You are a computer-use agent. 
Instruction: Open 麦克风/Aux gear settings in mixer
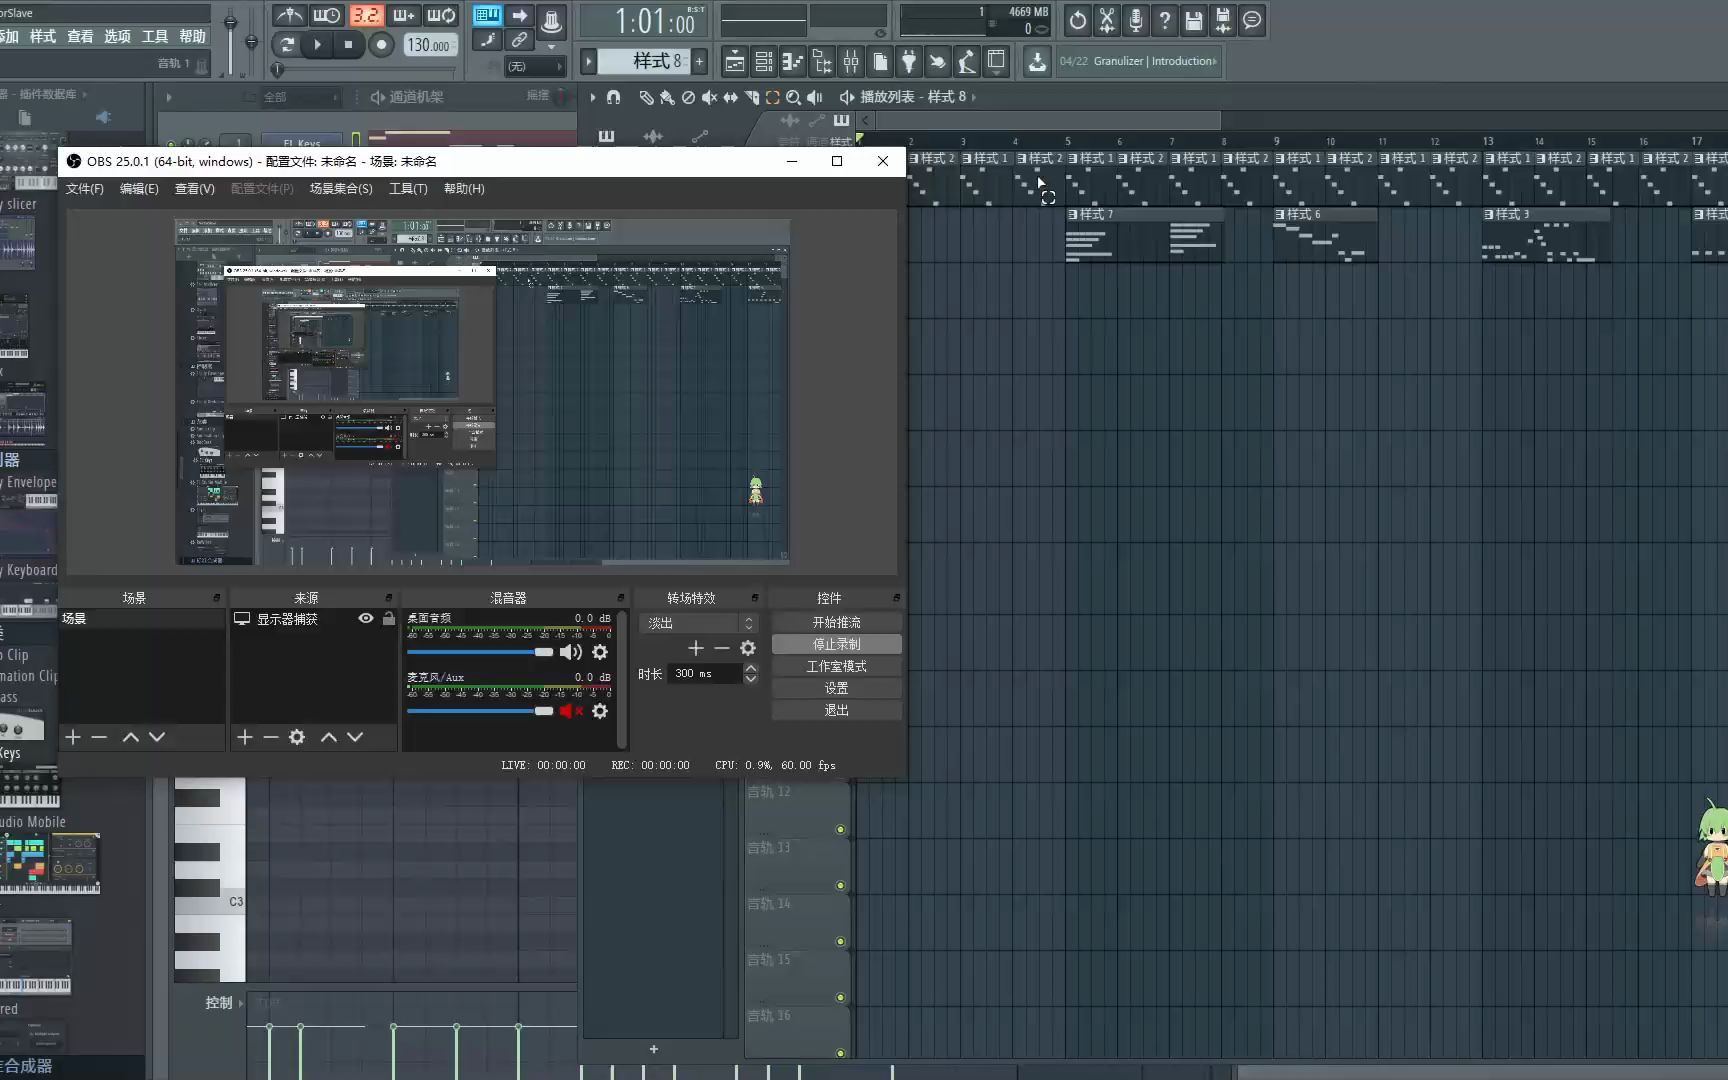600,711
